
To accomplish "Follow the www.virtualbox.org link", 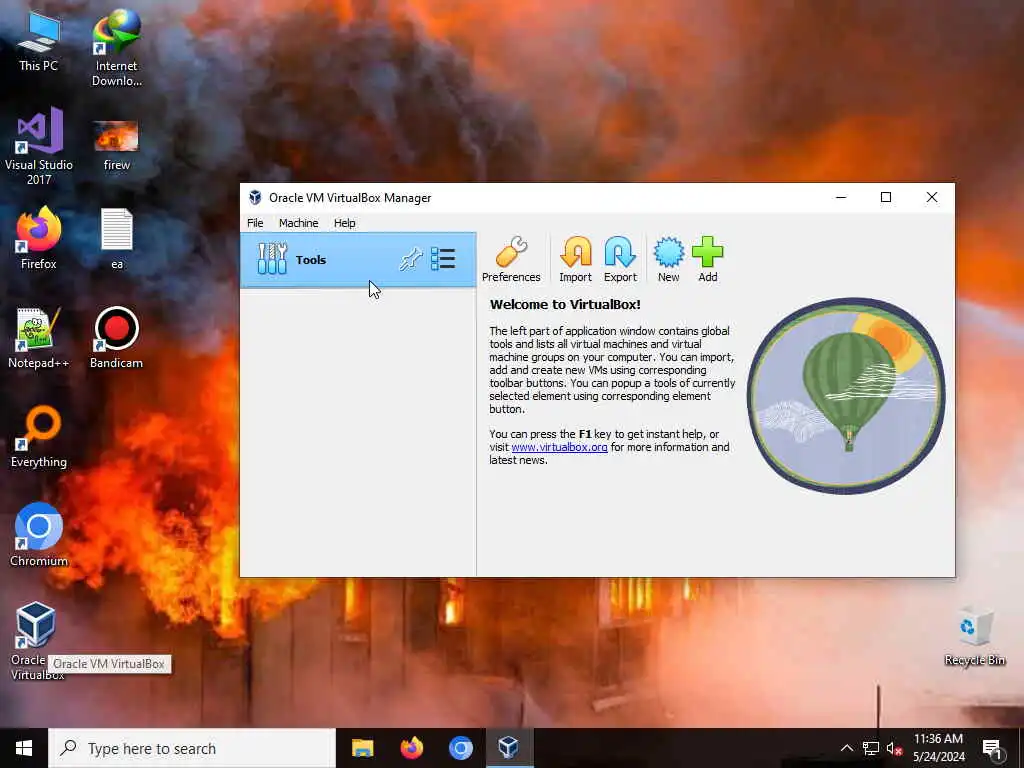I will [x=559, y=447].
